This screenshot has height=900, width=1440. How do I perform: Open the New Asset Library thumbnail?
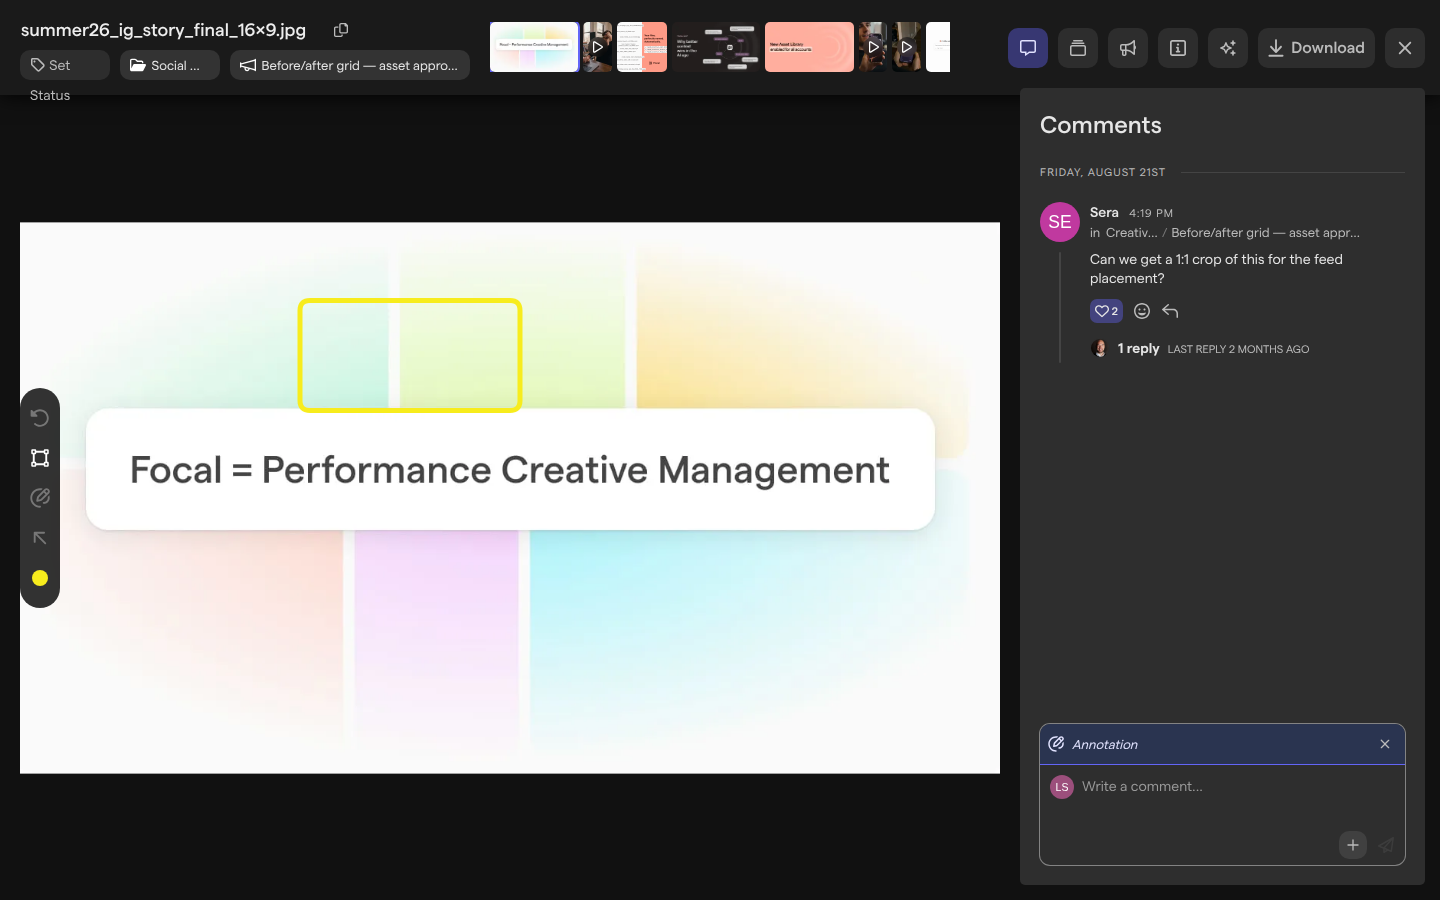(809, 47)
